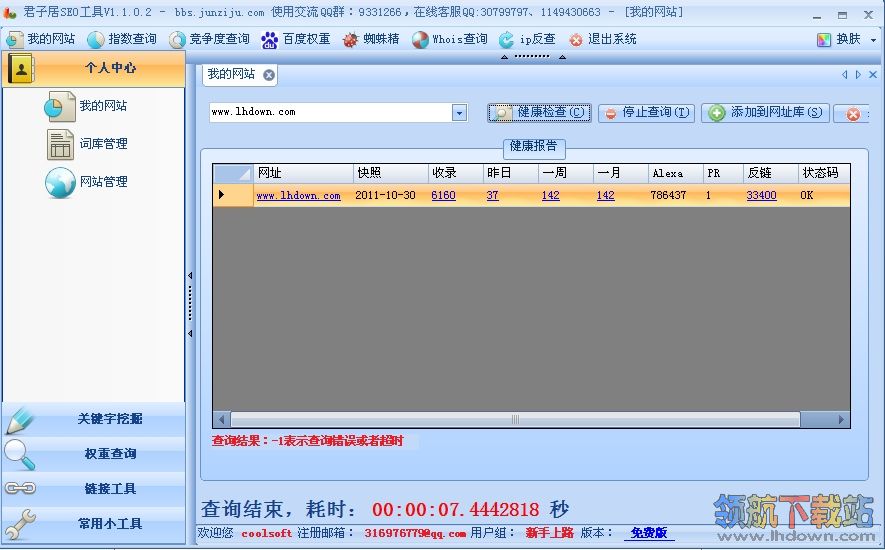
Task: Open Whois查询 tool
Action: [449, 39]
